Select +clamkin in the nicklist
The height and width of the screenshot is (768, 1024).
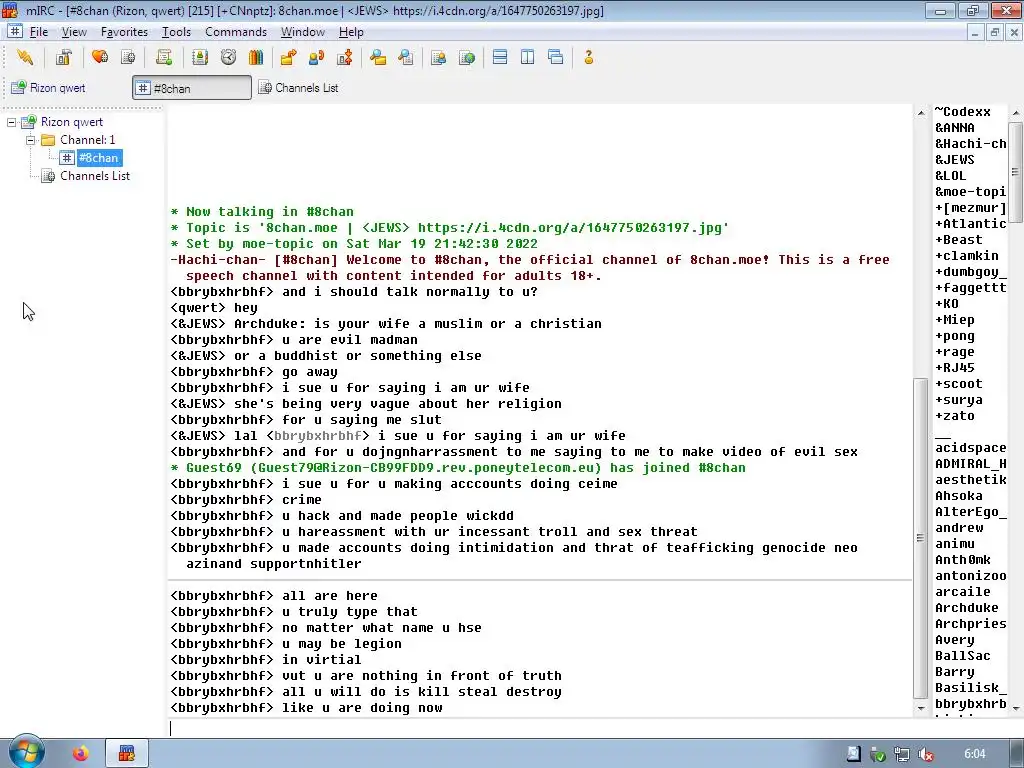click(x=967, y=256)
